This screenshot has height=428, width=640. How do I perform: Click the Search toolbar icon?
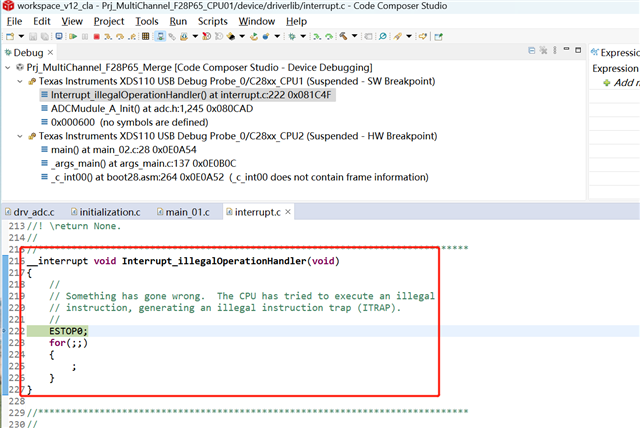tap(382, 36)
